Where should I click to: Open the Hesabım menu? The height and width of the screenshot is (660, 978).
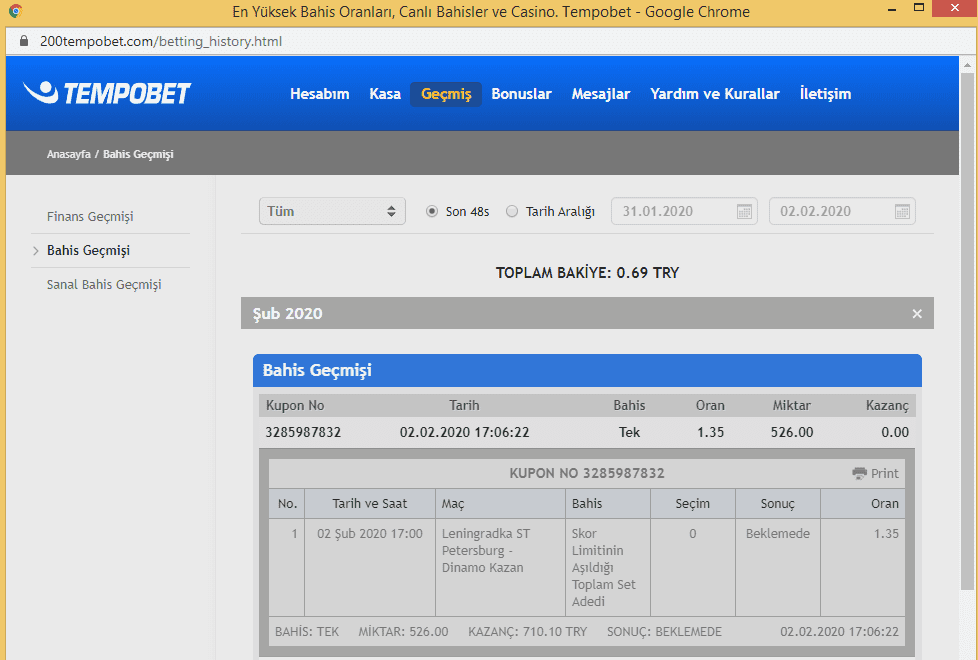(319, 94)
